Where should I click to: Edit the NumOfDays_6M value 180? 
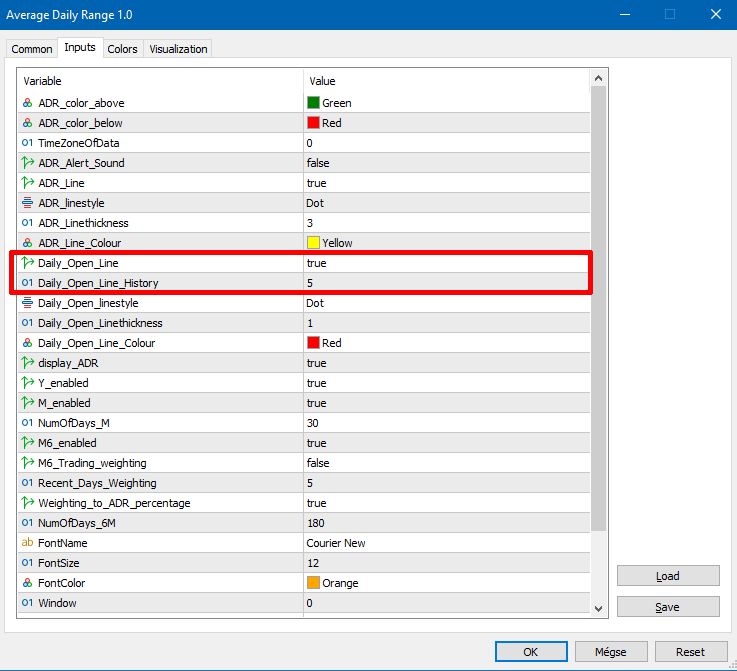pyautogui.click(x=447, y=523)
